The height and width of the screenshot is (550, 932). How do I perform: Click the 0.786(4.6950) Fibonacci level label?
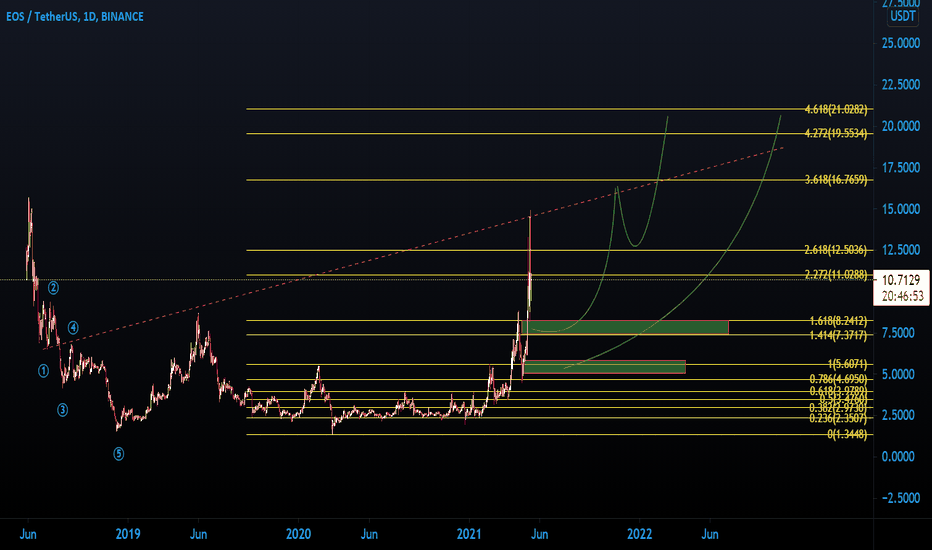[x=838, y=379]
